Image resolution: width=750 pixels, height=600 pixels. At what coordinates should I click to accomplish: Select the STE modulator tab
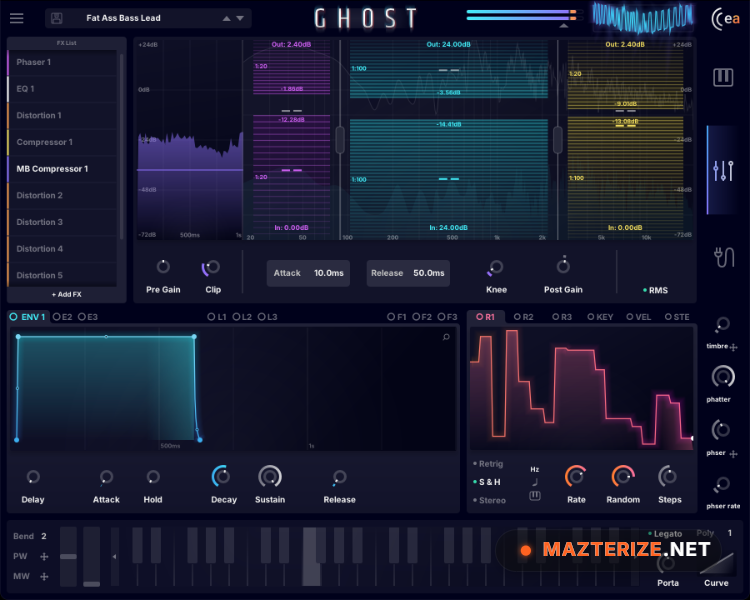tap(677, 317)
